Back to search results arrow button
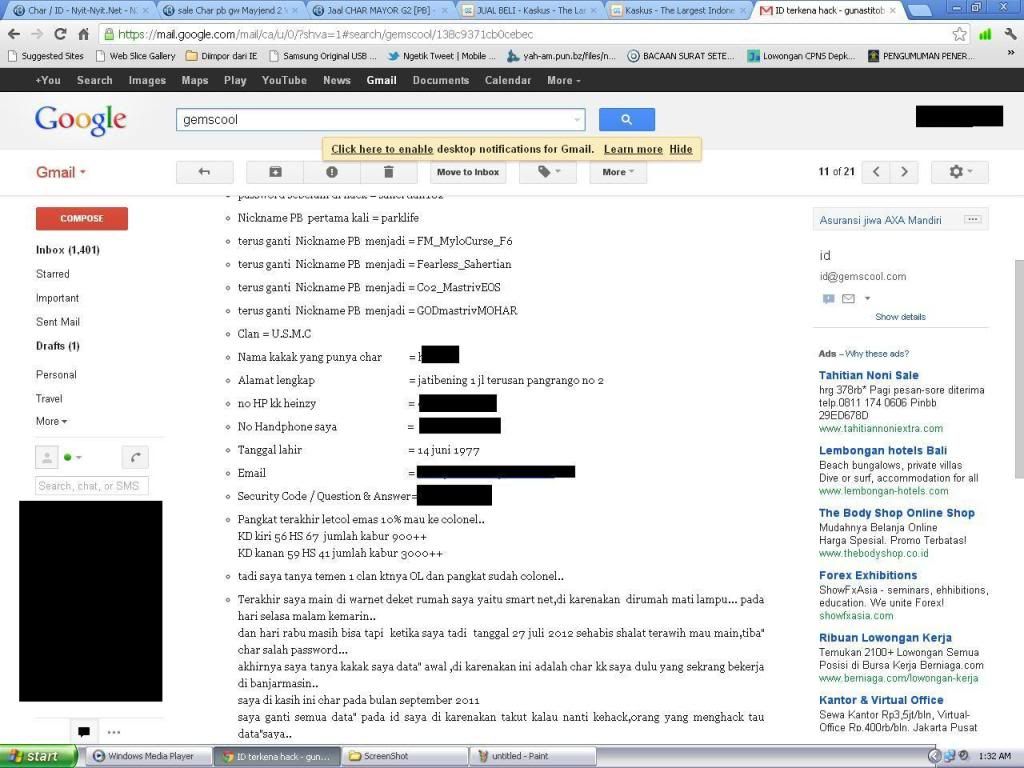The height and width of the screenshot is (768, 1024). [204, 172]
